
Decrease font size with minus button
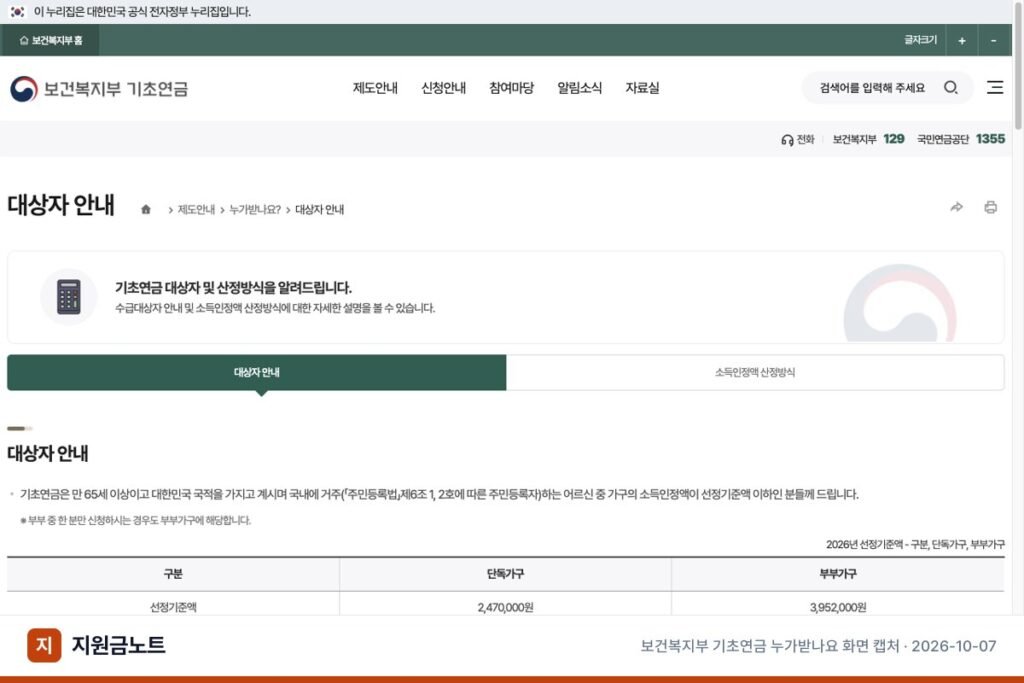(x=993, y=40)
